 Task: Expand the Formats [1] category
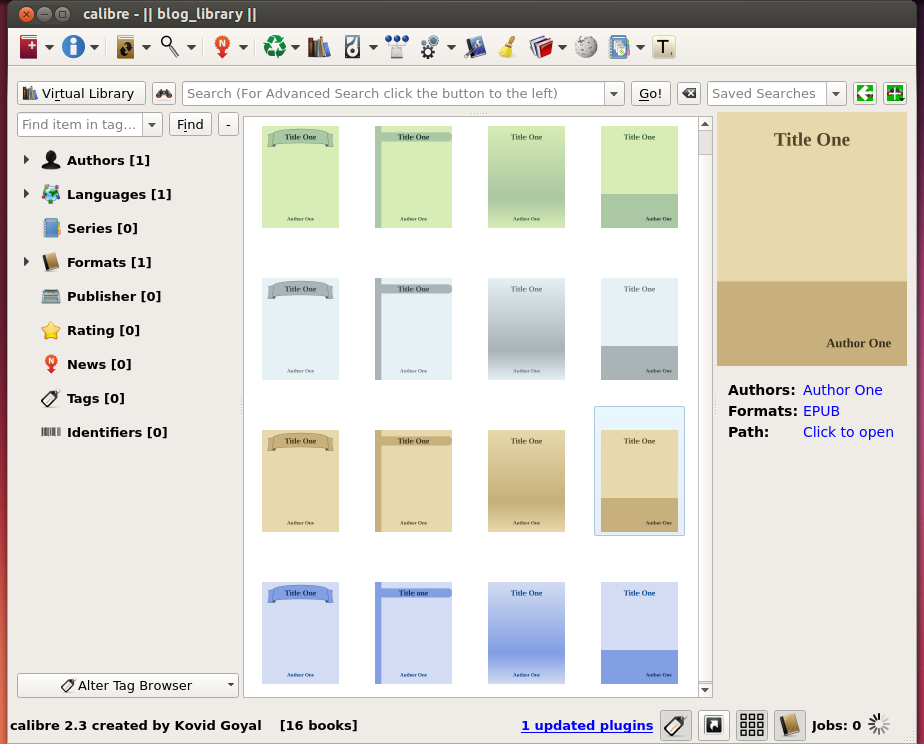[26, 262]
